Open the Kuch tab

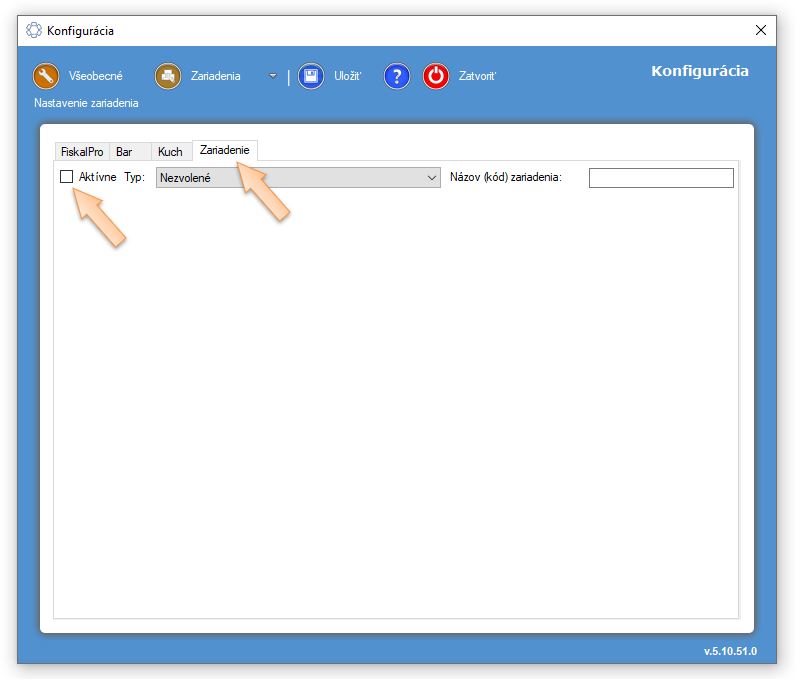click(x=170, y=152)
